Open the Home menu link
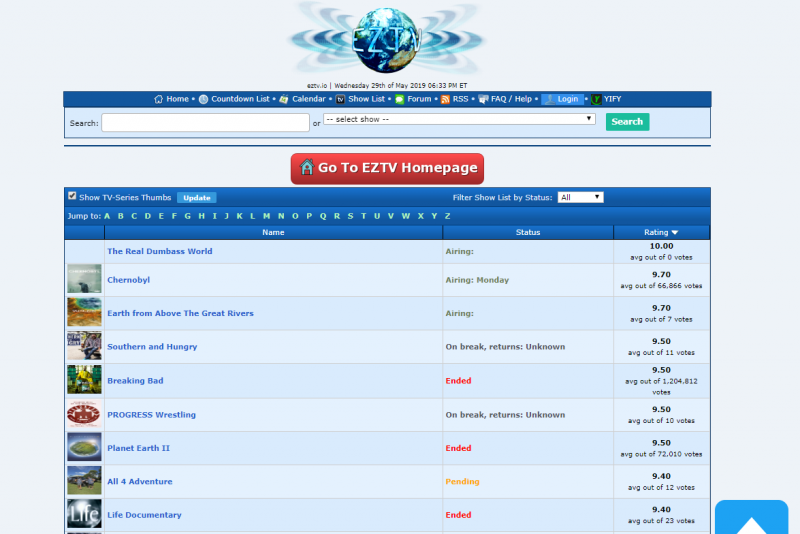Viewport: 800px width, 534px height. [x=178, y=99]
